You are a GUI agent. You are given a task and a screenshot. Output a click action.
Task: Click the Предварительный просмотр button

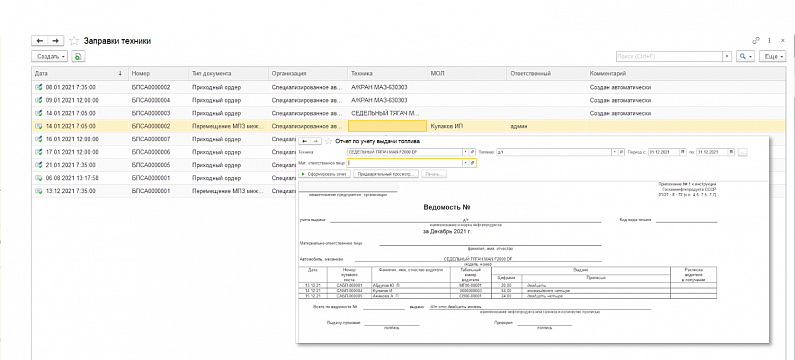pyautogui.click(x=386, y=174)
